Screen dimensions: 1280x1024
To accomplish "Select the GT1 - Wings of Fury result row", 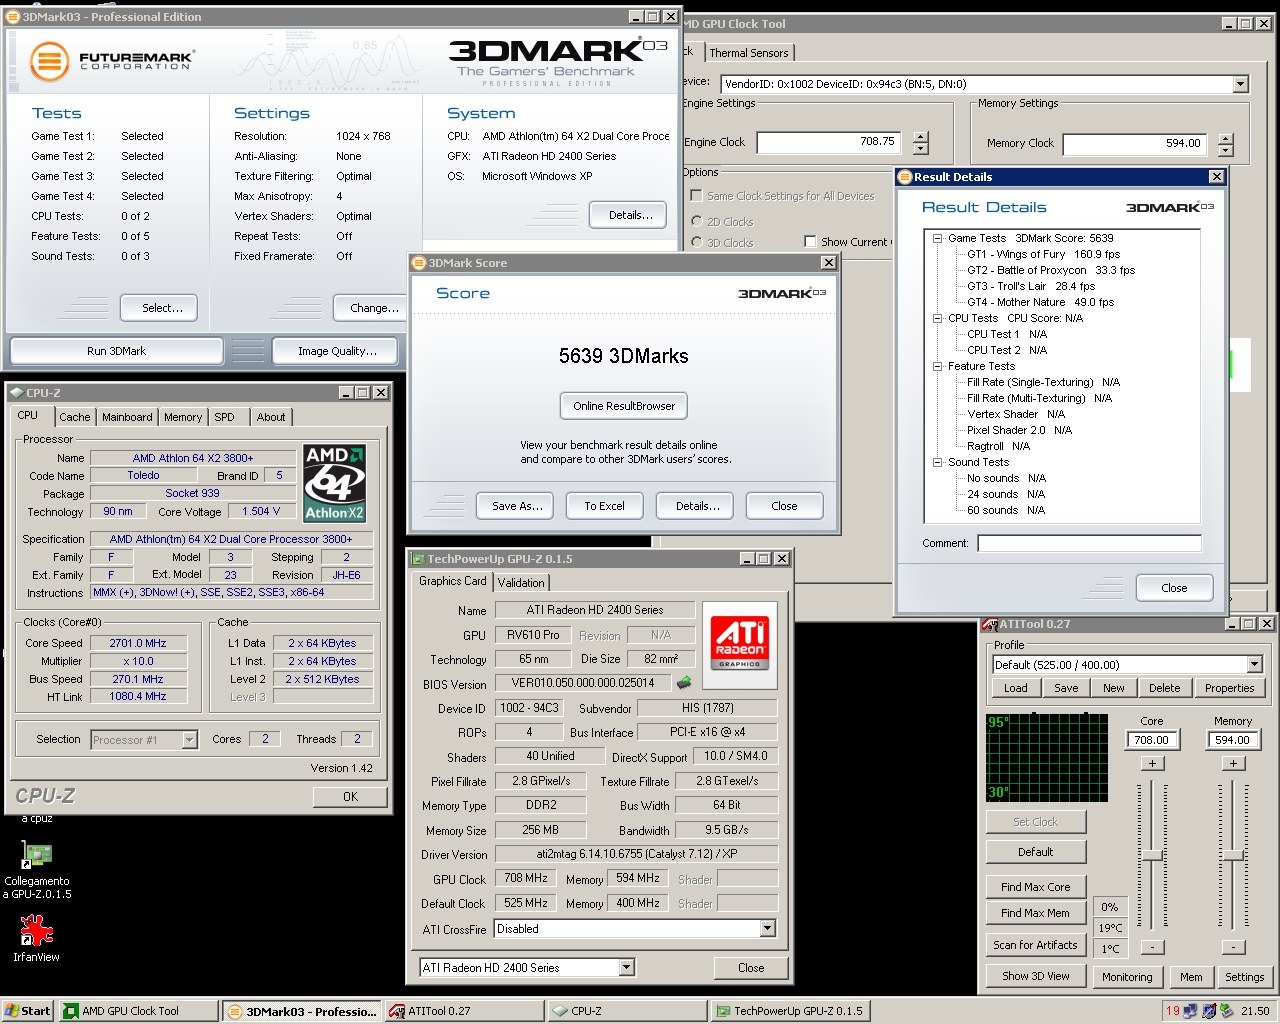I will (x=1043, y=254).
